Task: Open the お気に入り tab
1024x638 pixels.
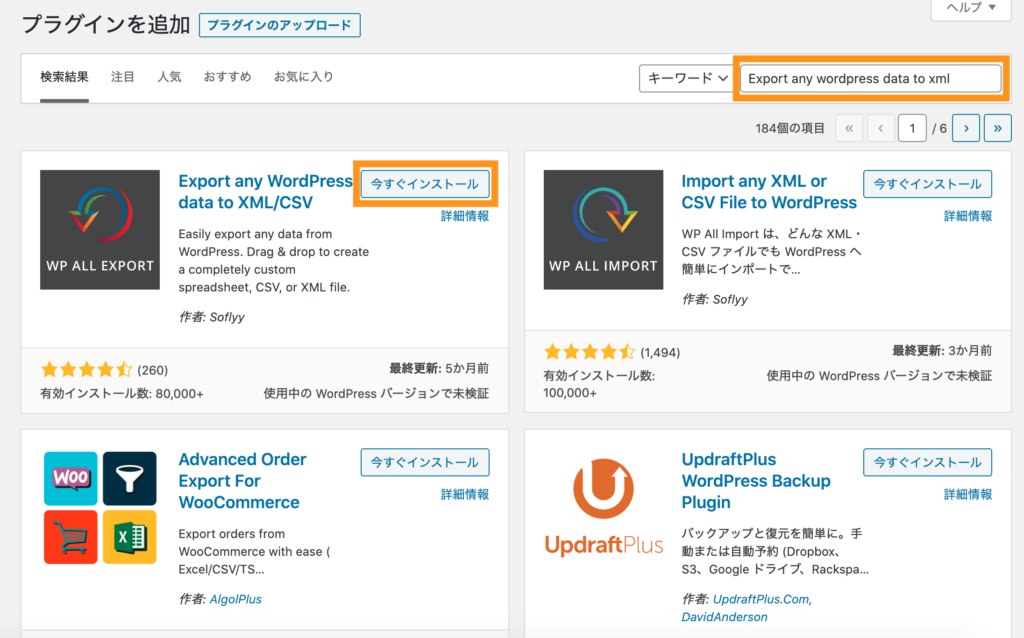Action: pyautogui.click(x=303, y=75)
